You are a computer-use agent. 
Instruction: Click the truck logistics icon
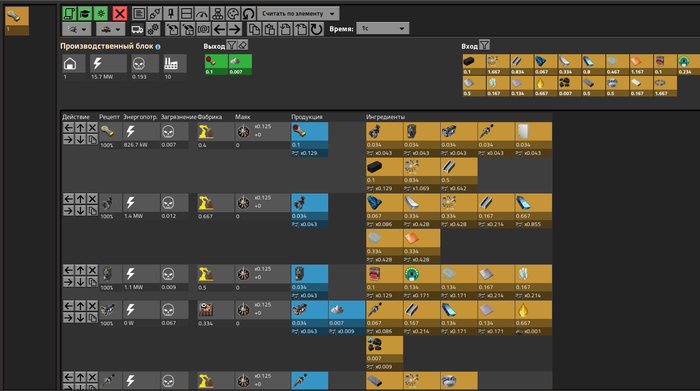coord(137,29)
